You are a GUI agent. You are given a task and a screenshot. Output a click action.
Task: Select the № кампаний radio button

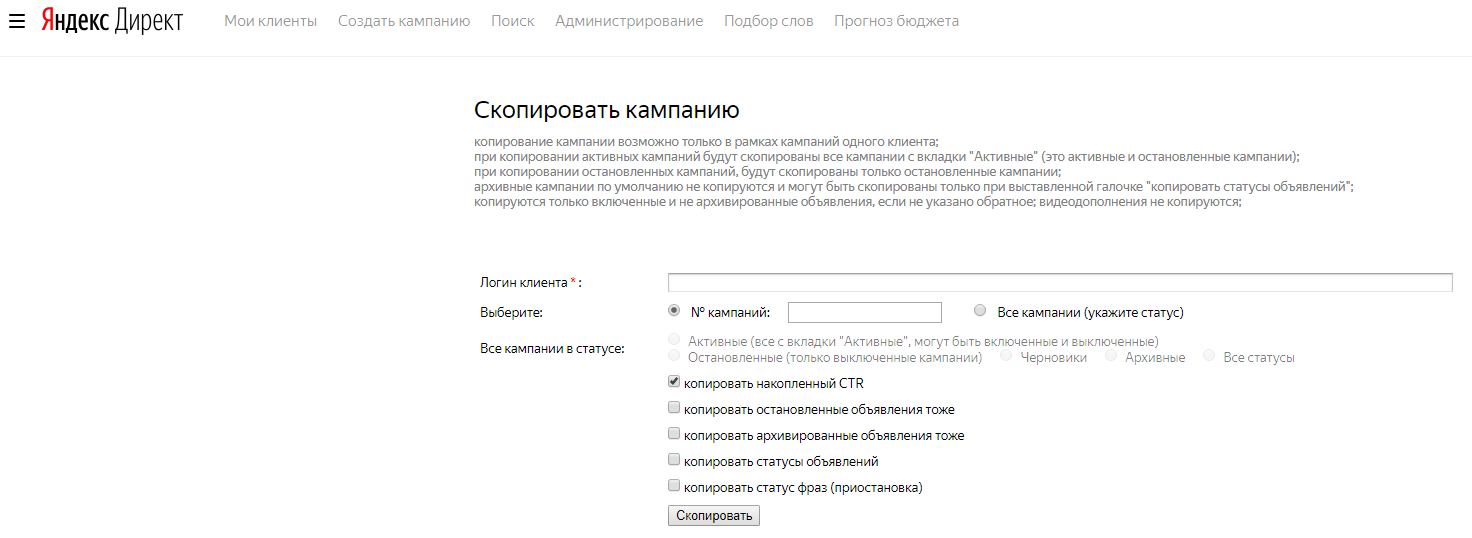(674, 311)
